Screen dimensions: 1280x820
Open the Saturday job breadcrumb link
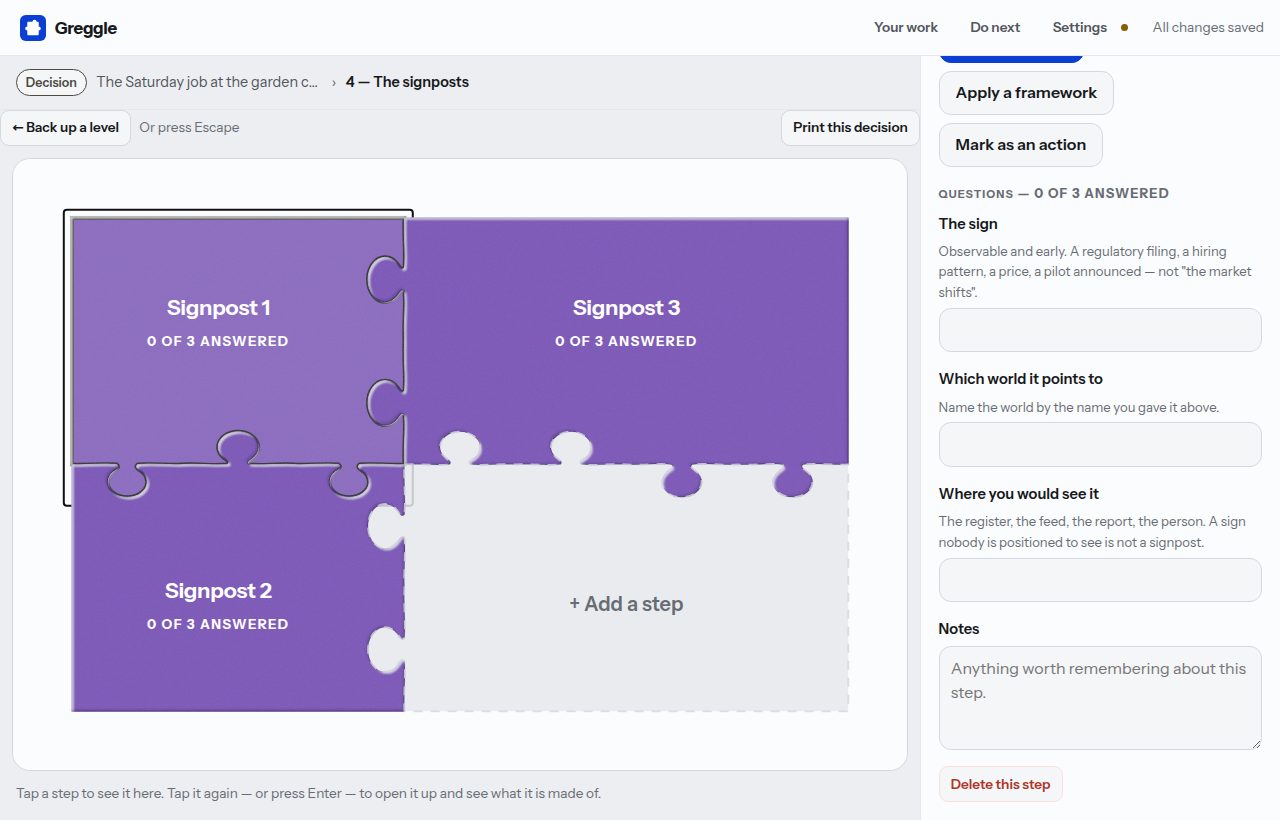(209, 82)
